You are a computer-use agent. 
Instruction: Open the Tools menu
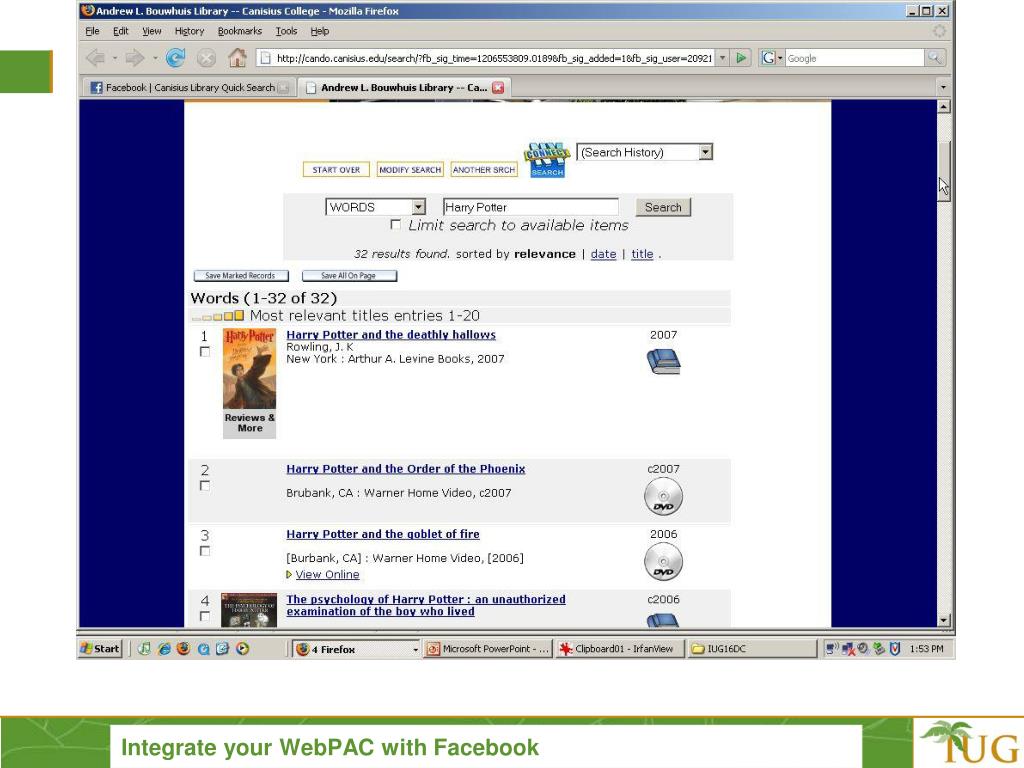pos(286,31)
